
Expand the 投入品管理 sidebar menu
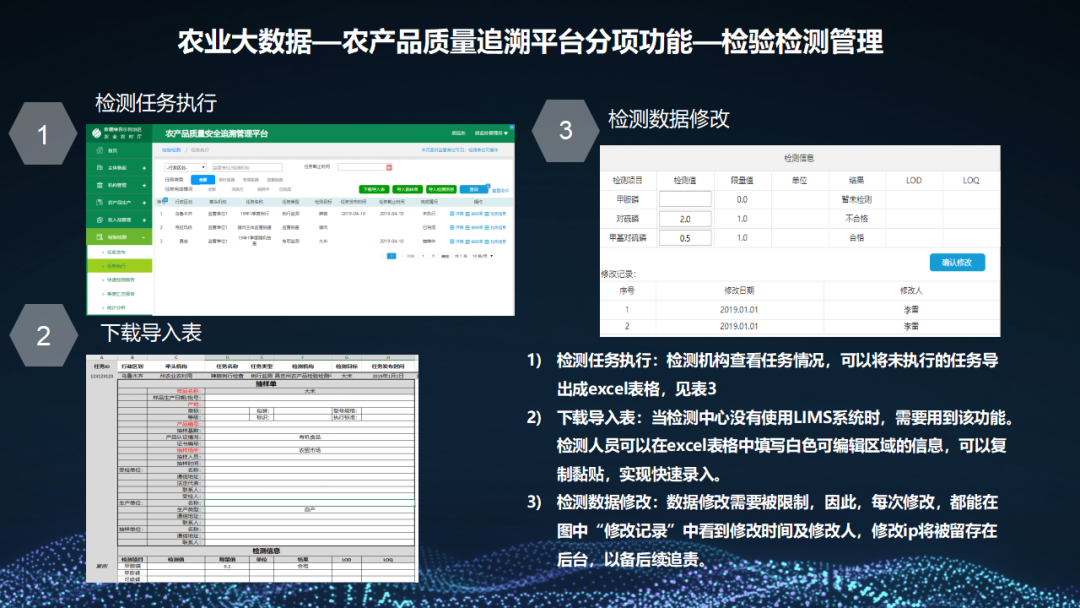pyautogui.click(x=144, y=220)
